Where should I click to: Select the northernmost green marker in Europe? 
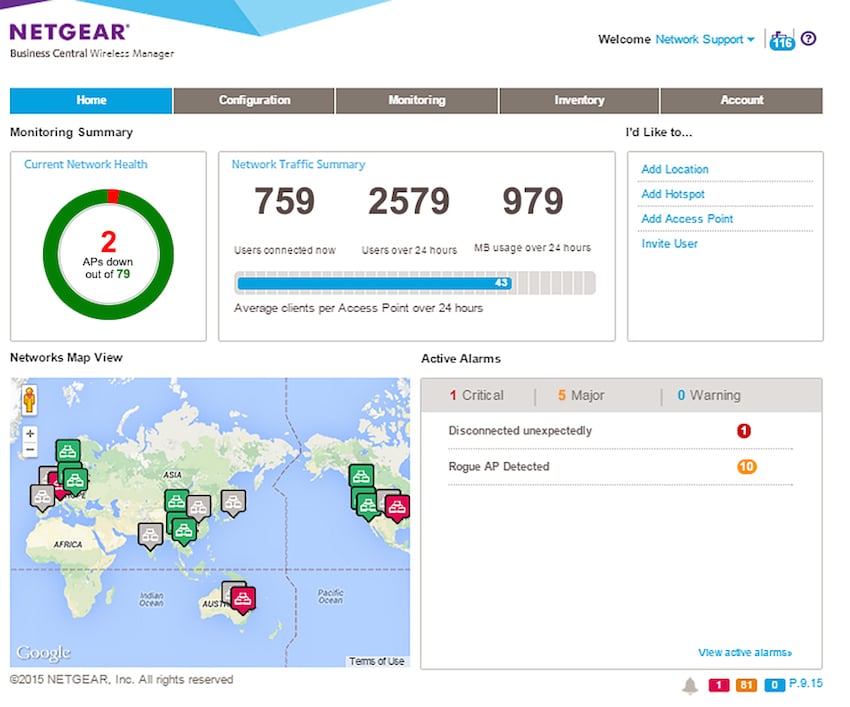click(x=68, y=451)
